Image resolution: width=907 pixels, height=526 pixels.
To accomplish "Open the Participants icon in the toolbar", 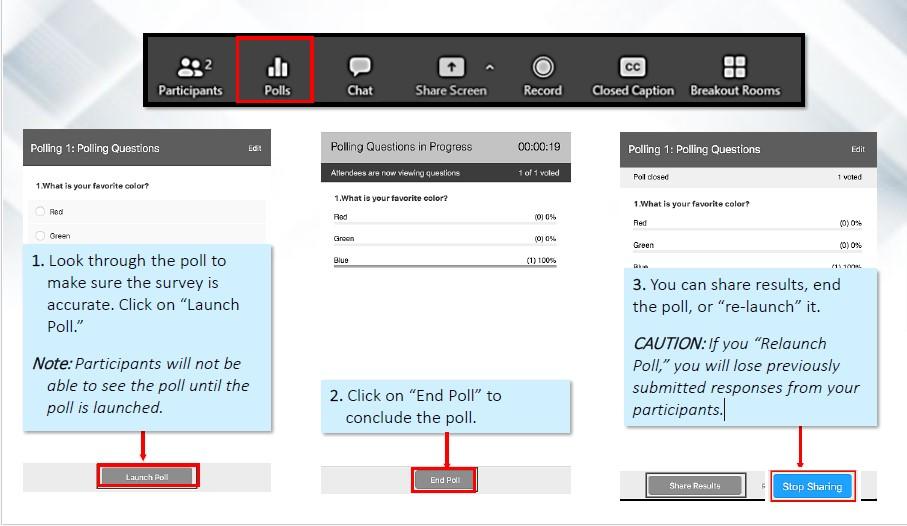I will [x=190, y=68].
